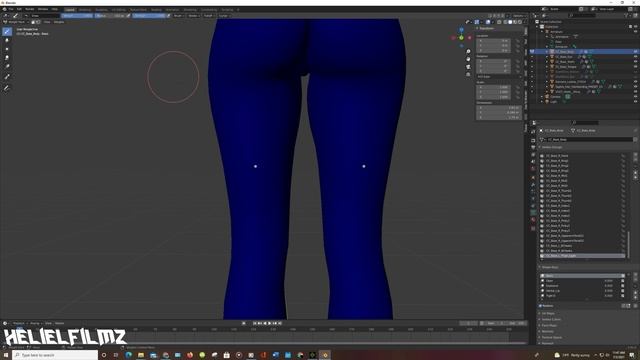Viewport: 640px width, 360px height.
Task: Open the outliner filter funnel
Action: (627, 16)
